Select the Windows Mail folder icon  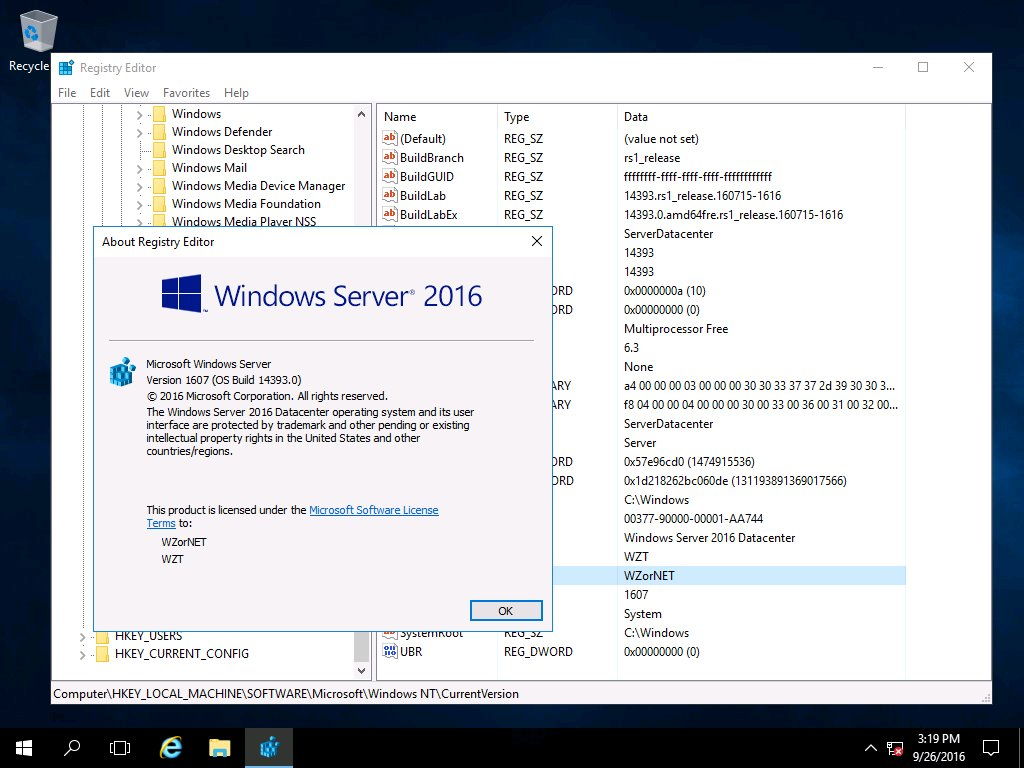[159, 168]
